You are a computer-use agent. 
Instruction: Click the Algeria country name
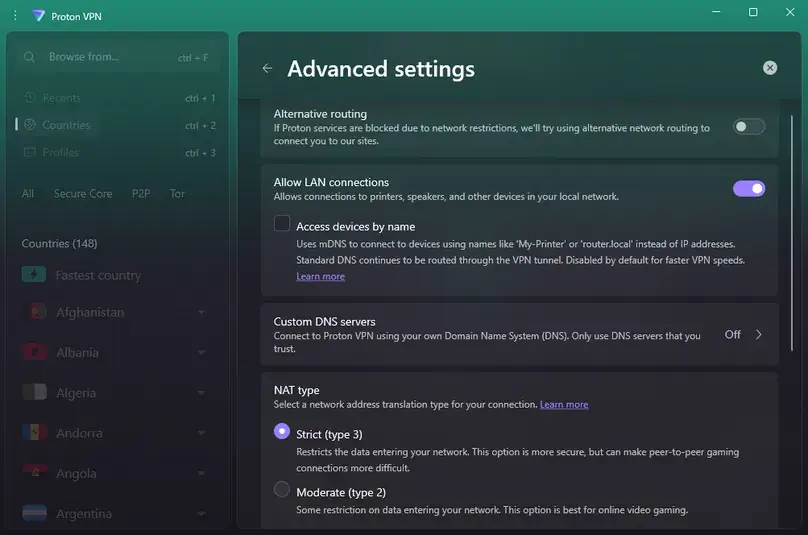(76, 393)
